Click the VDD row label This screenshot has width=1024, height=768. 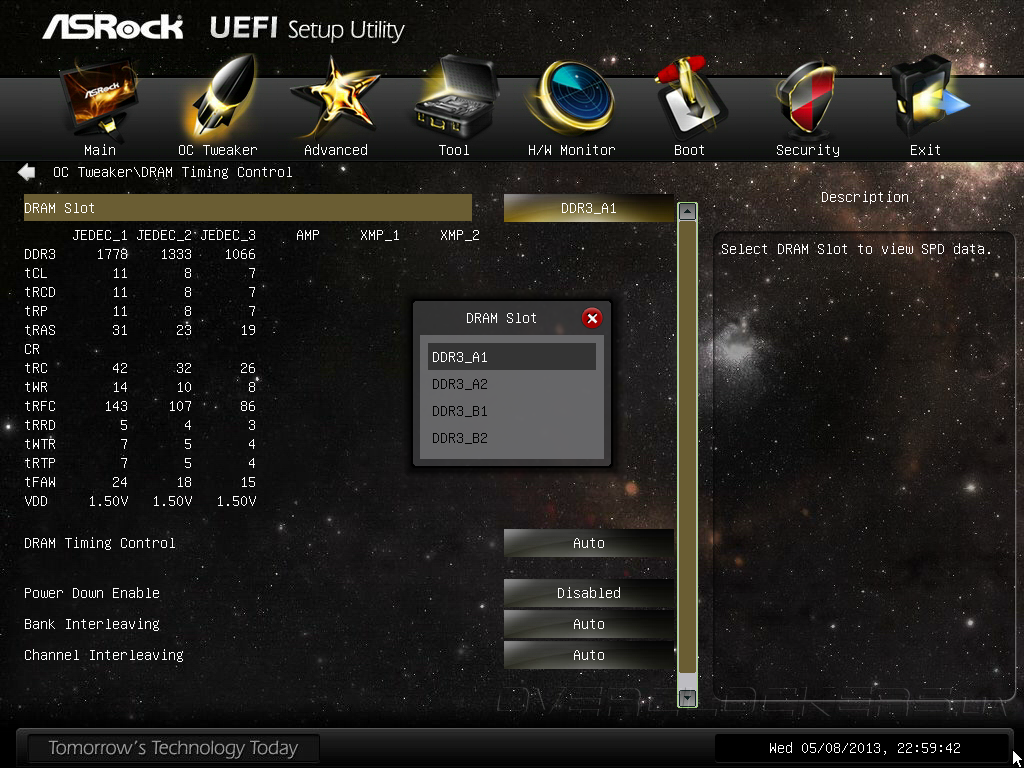tap(36, 502)
